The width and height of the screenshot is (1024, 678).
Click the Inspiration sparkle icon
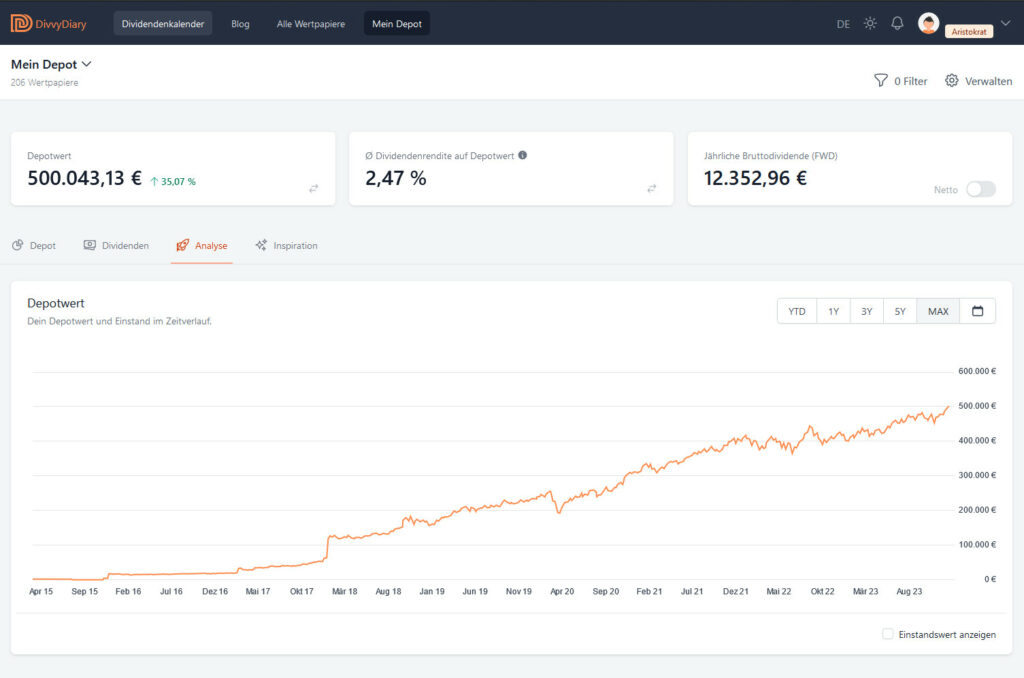point(261,245)
